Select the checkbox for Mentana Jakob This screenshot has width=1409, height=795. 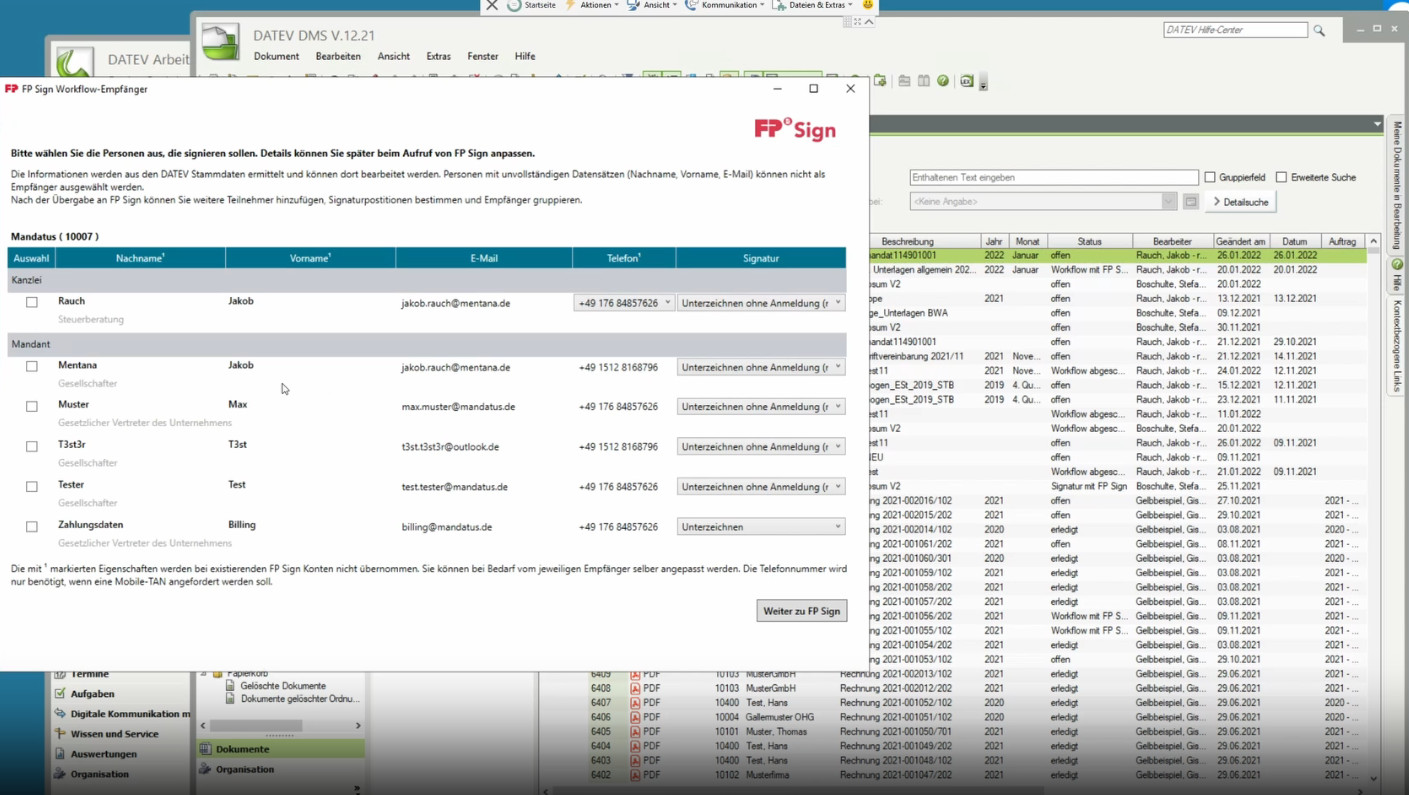[32, 366]
